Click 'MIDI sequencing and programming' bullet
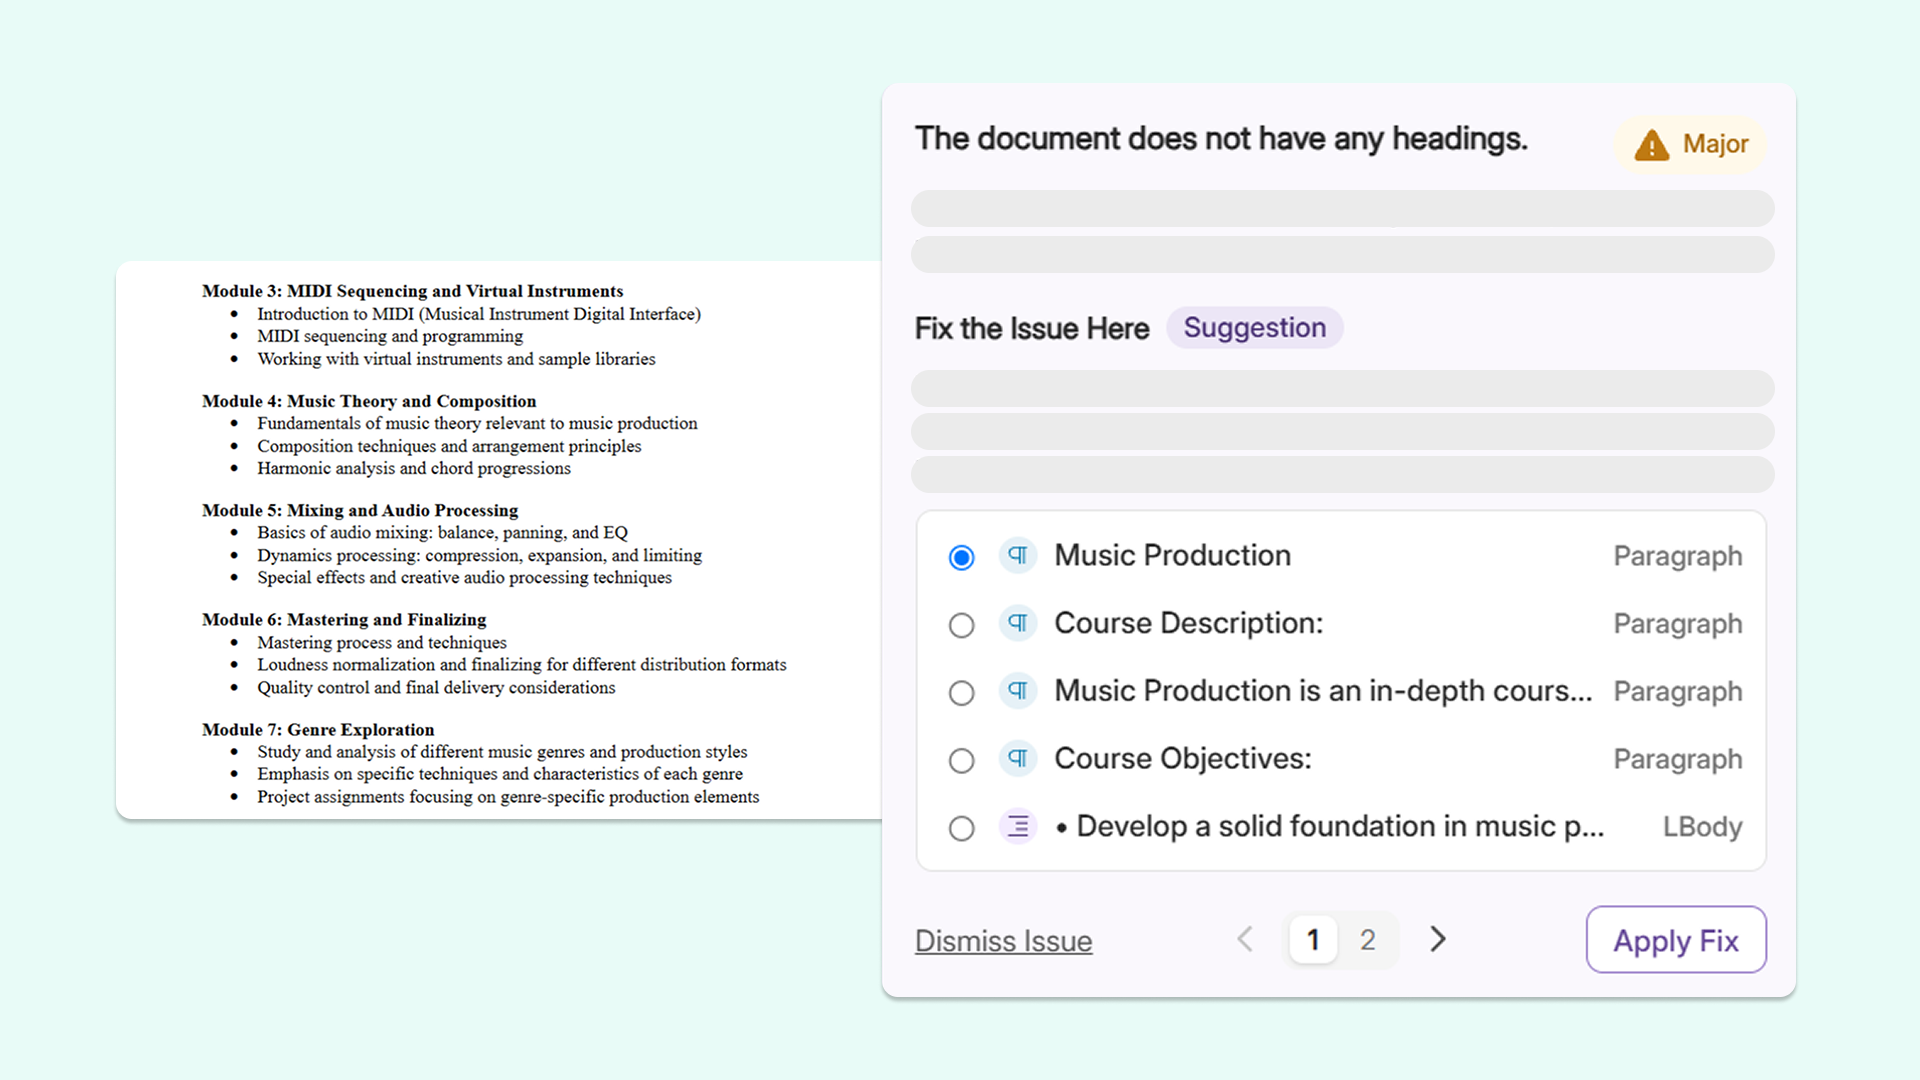This screenshot has height=1080, width=1920. [390, 336]
